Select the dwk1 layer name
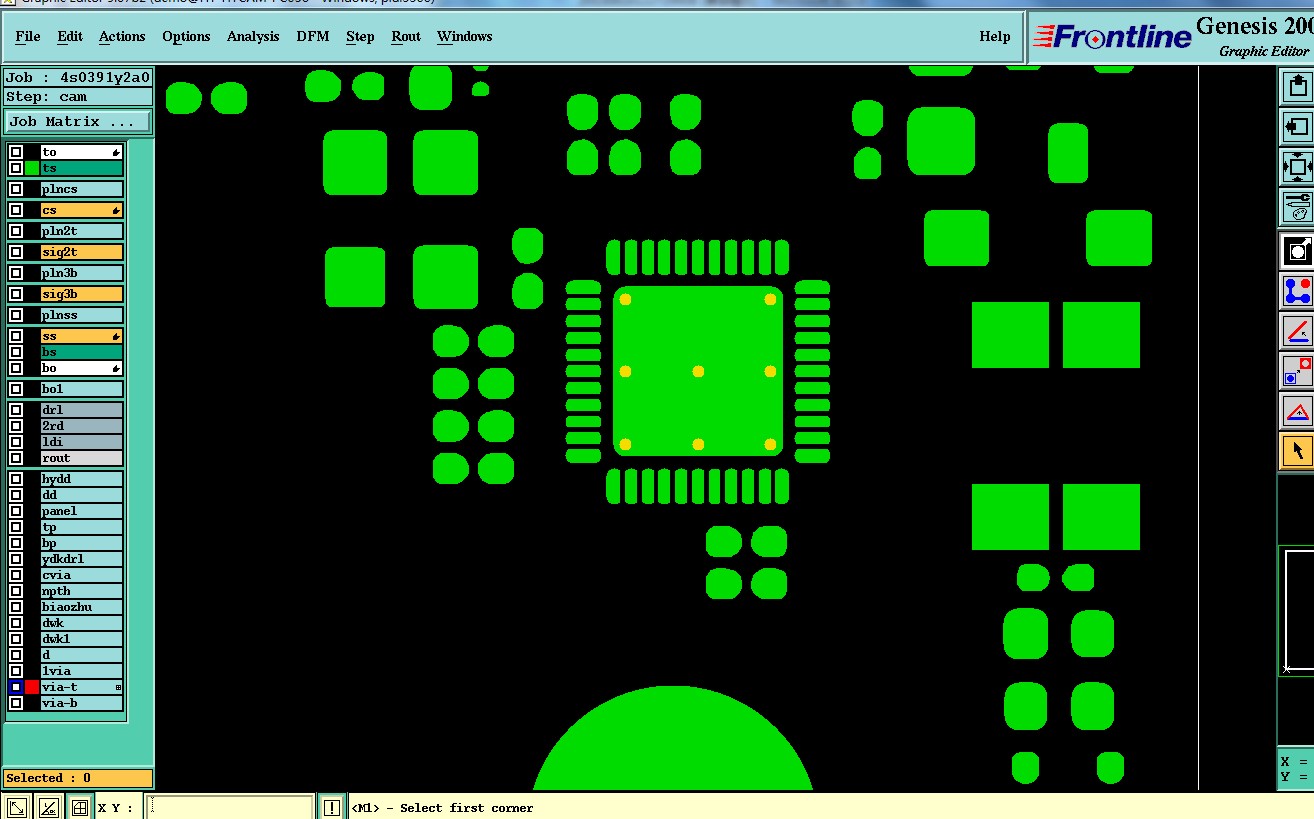1314x819 pixels. [81, 639]
